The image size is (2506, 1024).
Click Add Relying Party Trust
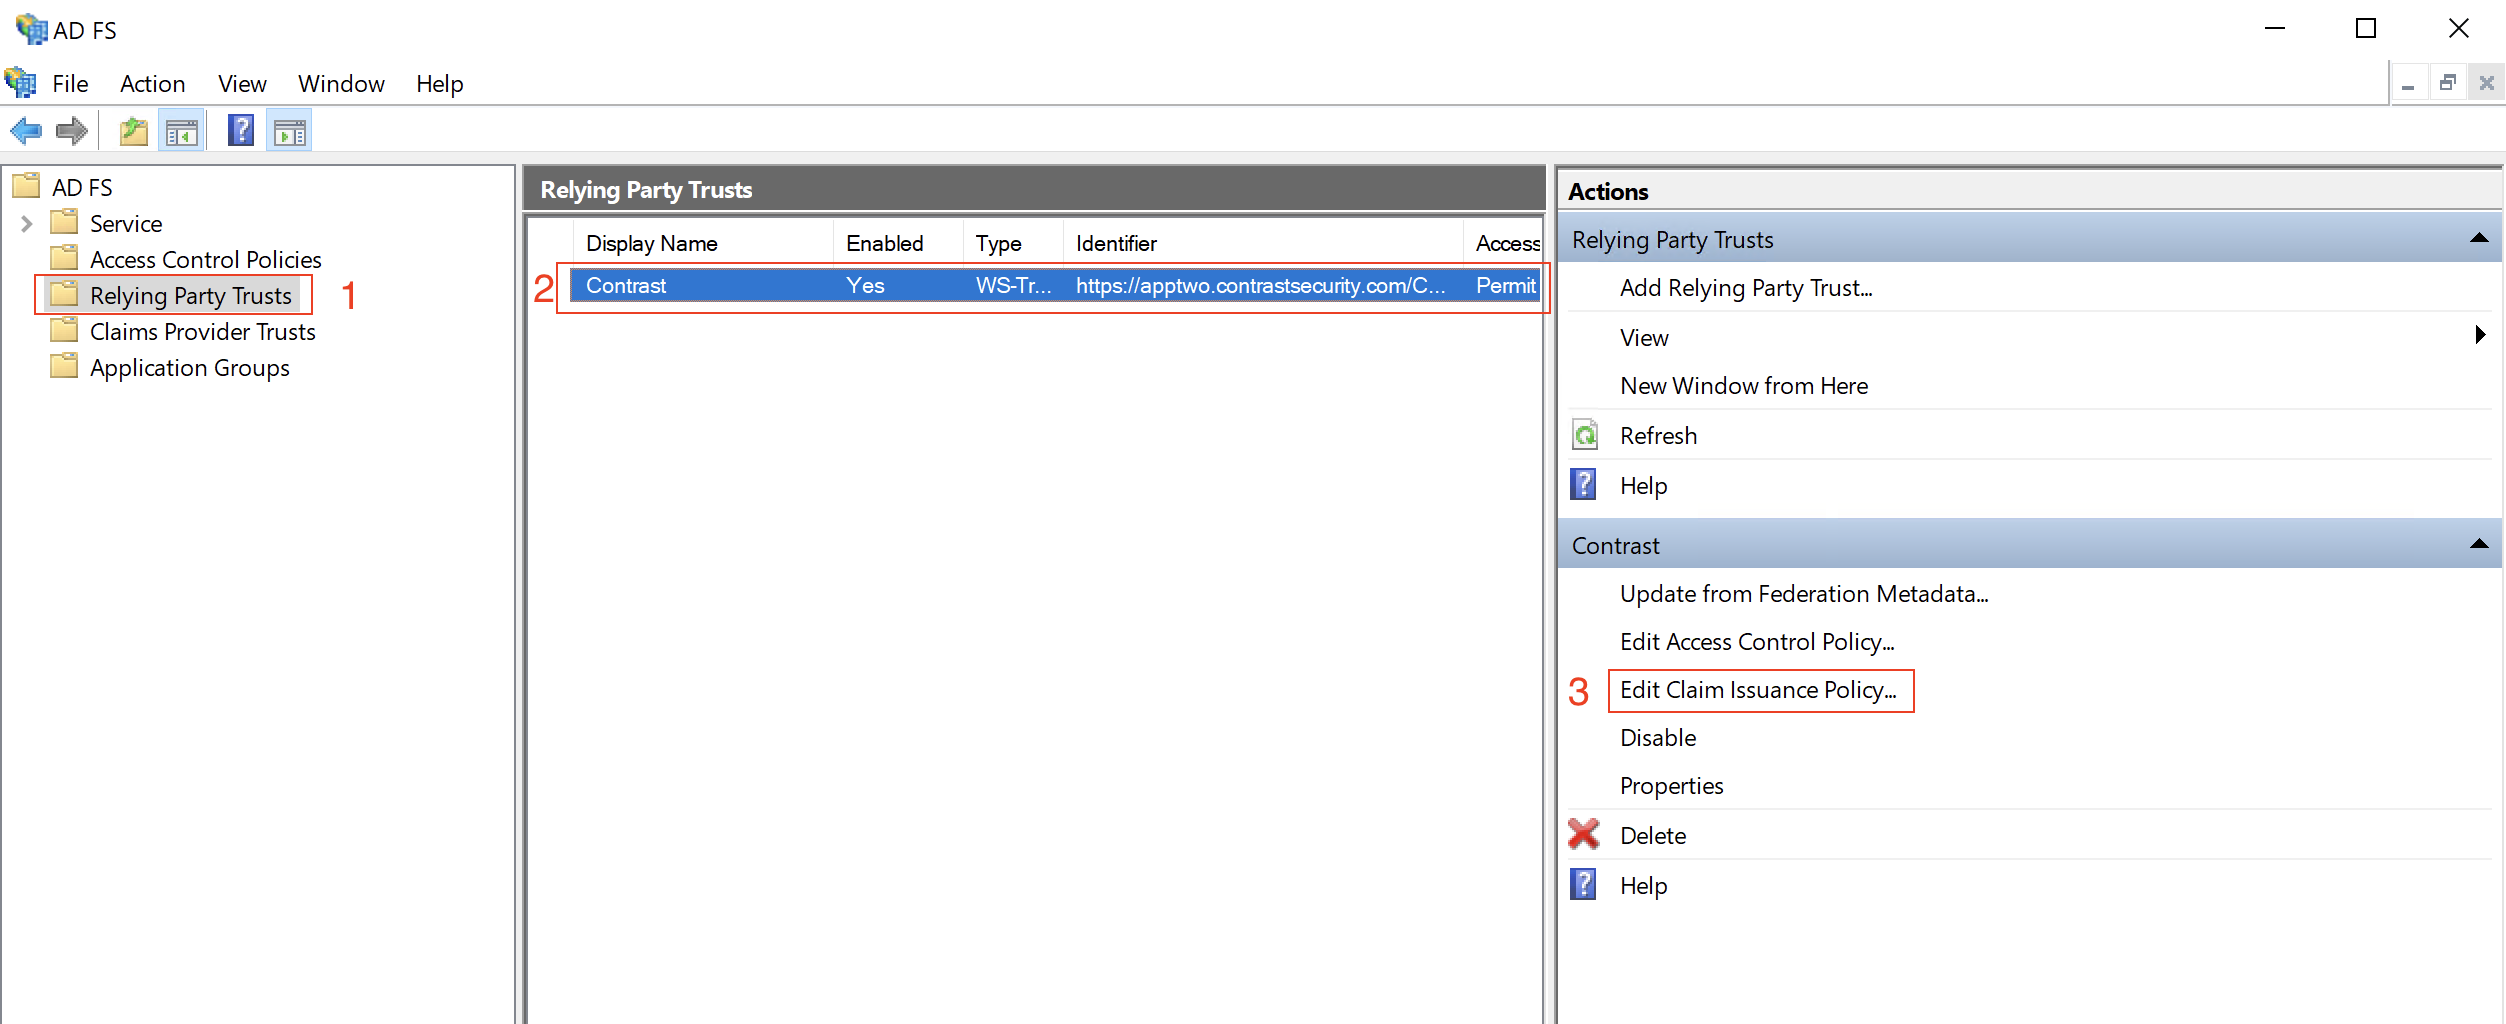[1745, 288]
